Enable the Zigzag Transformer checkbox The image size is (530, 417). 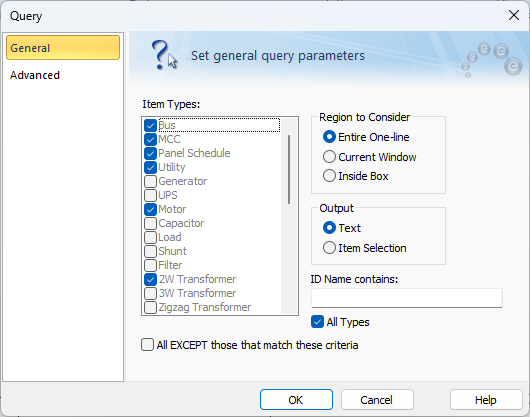click(x=150, y=308)
